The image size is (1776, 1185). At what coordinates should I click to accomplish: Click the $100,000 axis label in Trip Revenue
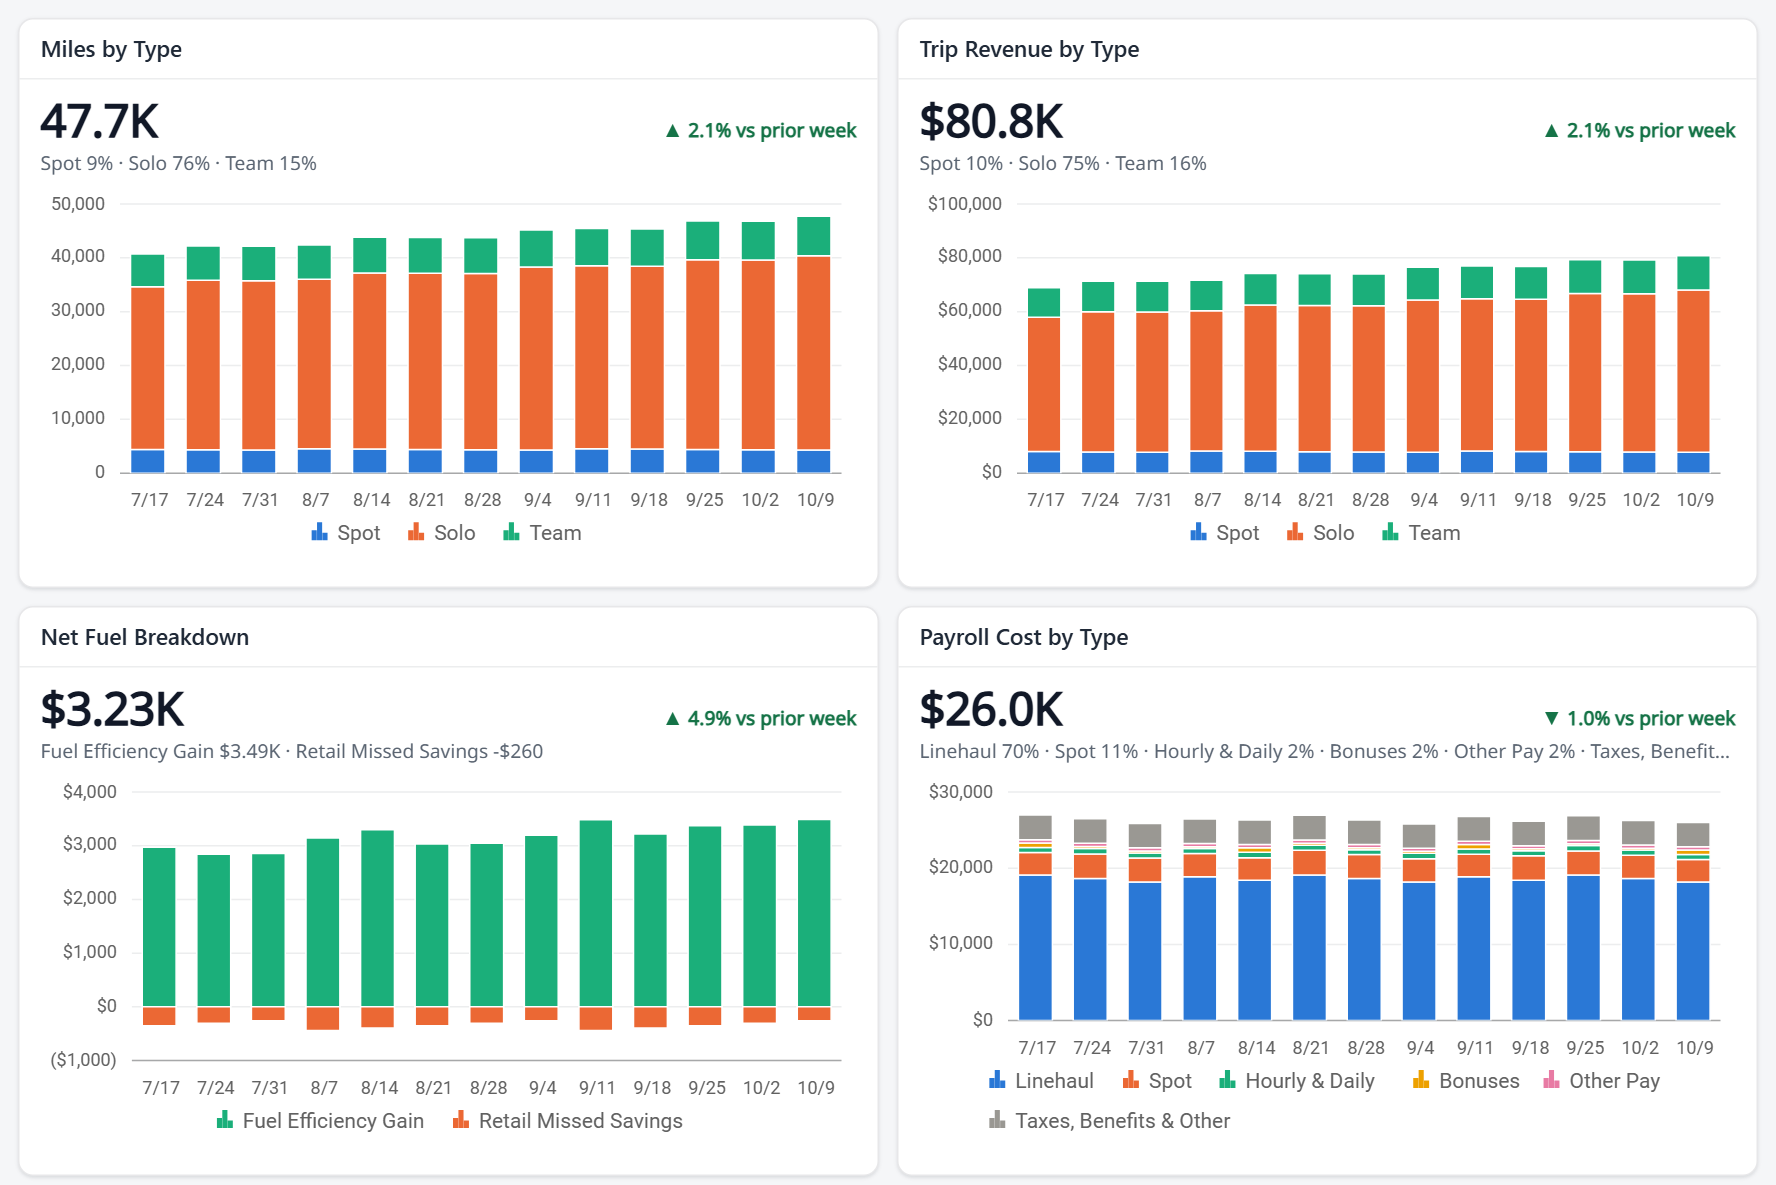tap(964, 203)
